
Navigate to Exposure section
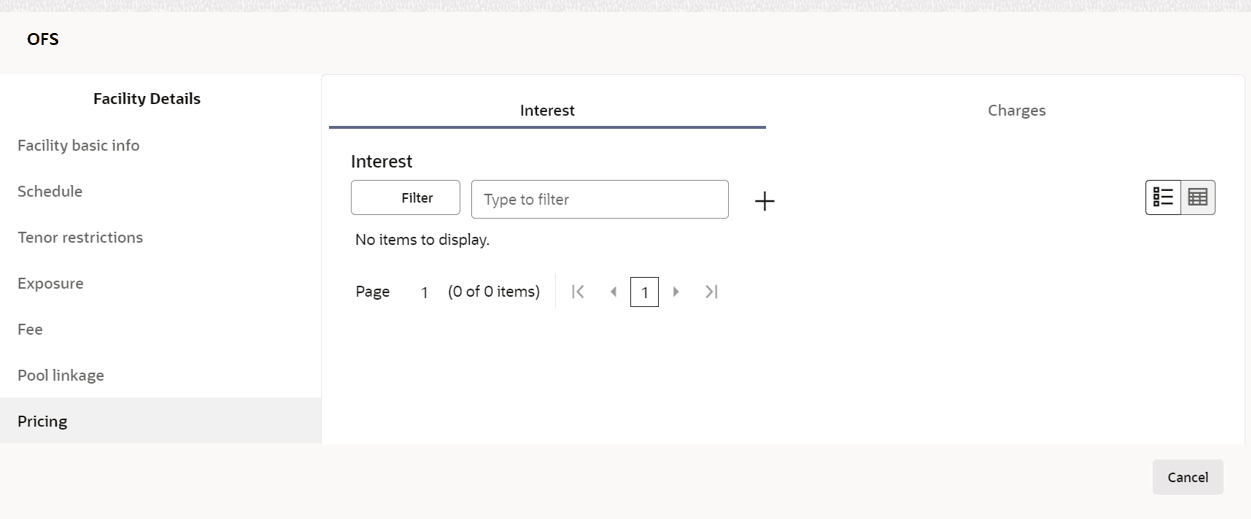pyautogui.click(x=50, y=283)
